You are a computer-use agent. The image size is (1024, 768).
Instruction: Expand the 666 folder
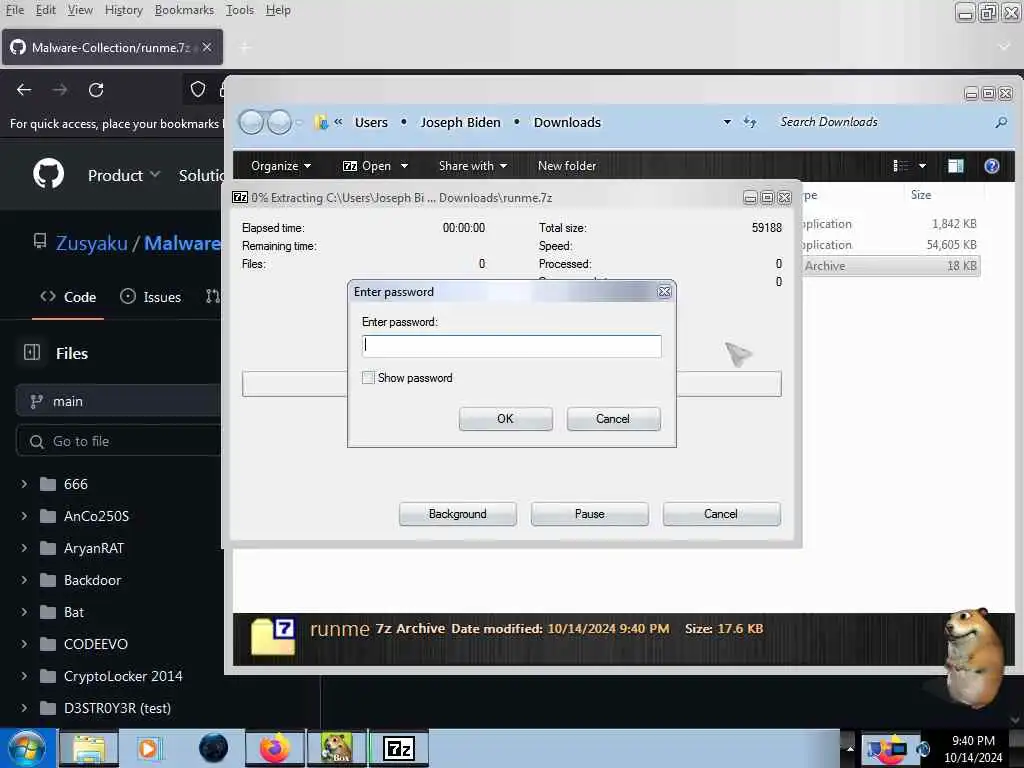(24, 484)
